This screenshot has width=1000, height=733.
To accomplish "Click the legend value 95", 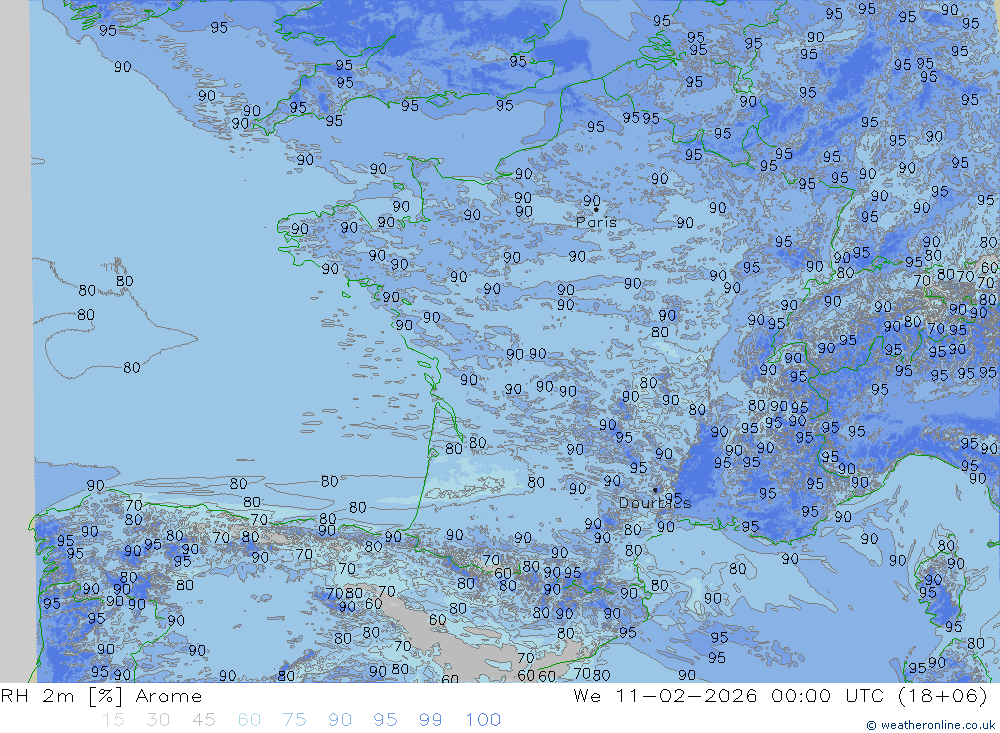I will point(385,720).
